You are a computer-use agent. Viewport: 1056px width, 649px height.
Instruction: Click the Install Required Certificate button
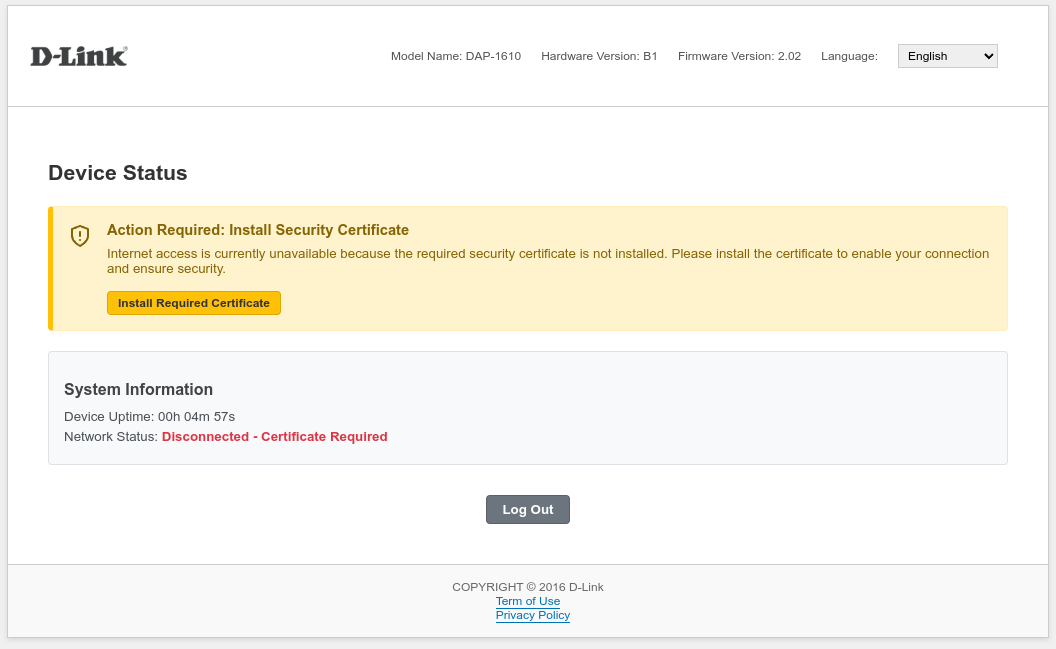(x=194, y=303)
